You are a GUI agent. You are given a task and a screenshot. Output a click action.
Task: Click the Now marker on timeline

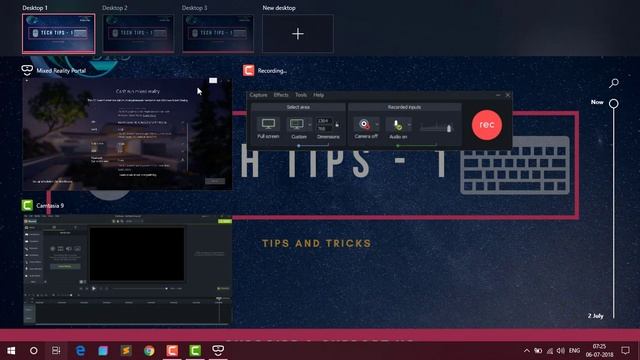[x=613, y=103]
